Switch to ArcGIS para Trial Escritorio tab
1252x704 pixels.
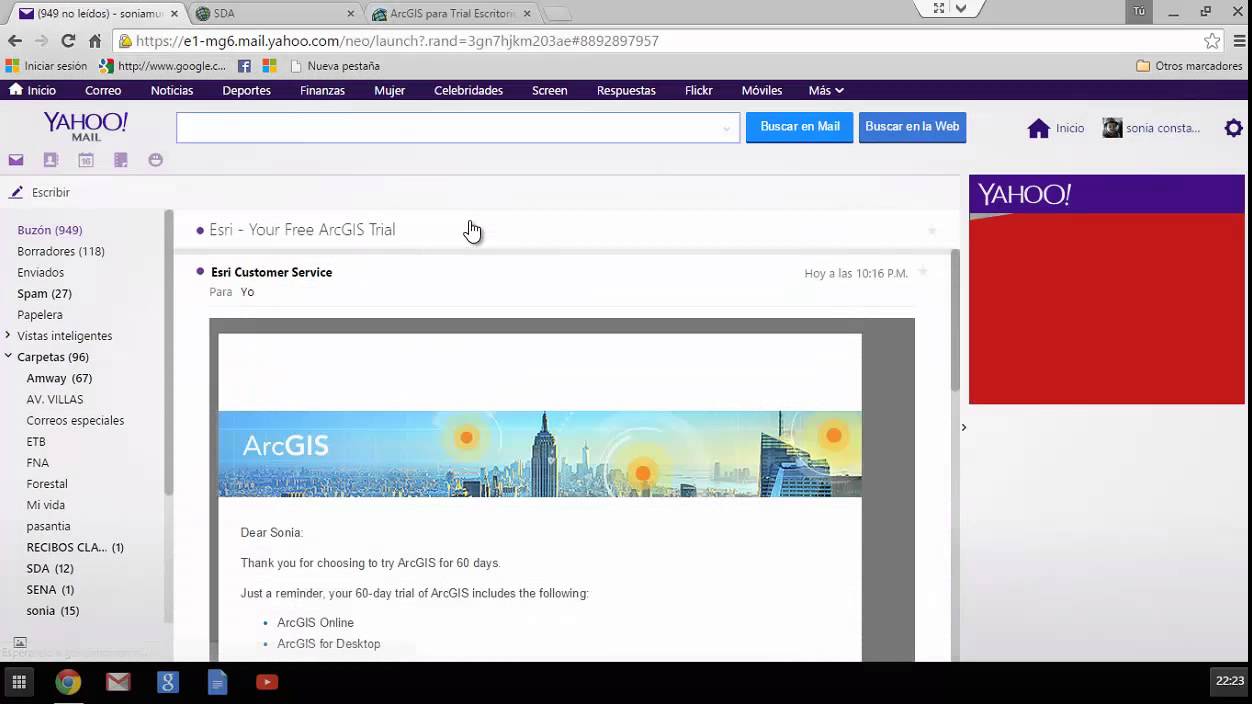pyautogui.click(x=452, y=13)
